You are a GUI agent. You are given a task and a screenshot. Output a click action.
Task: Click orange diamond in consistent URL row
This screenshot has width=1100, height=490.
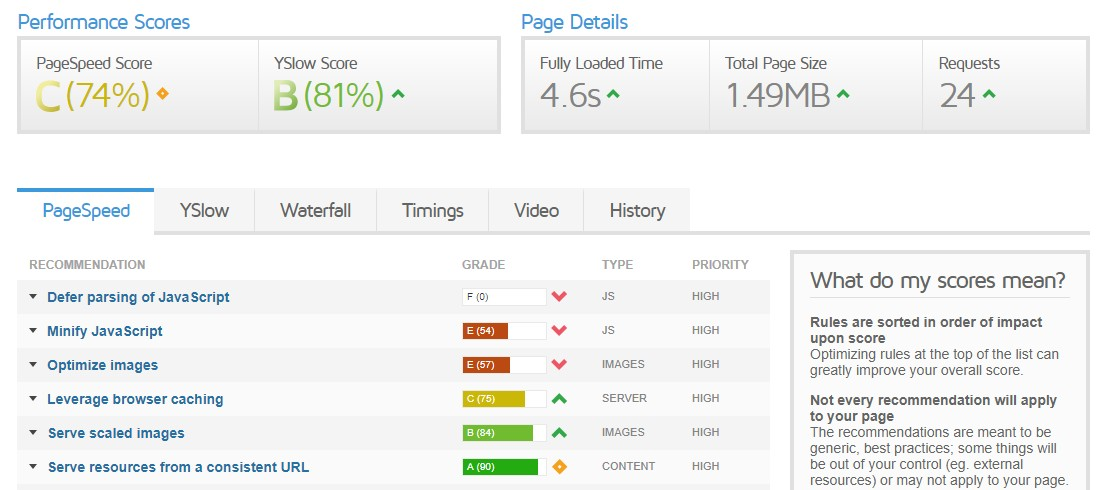point(559,467)
